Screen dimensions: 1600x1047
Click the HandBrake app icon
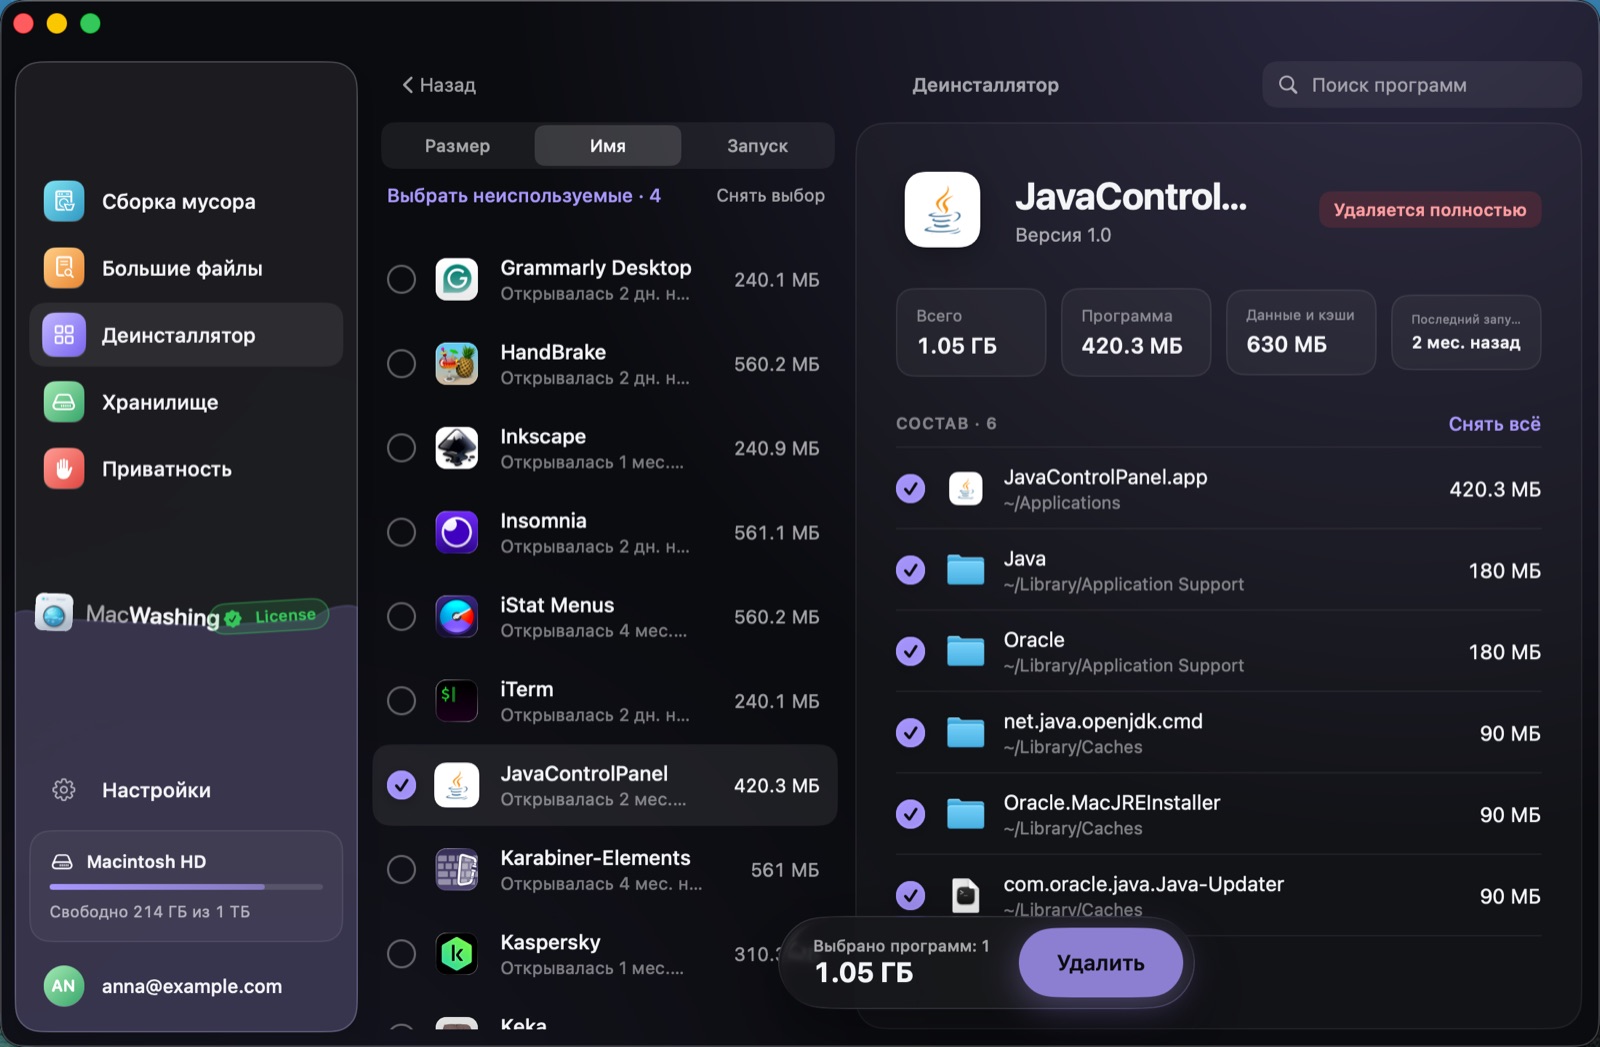pos(457,364)
